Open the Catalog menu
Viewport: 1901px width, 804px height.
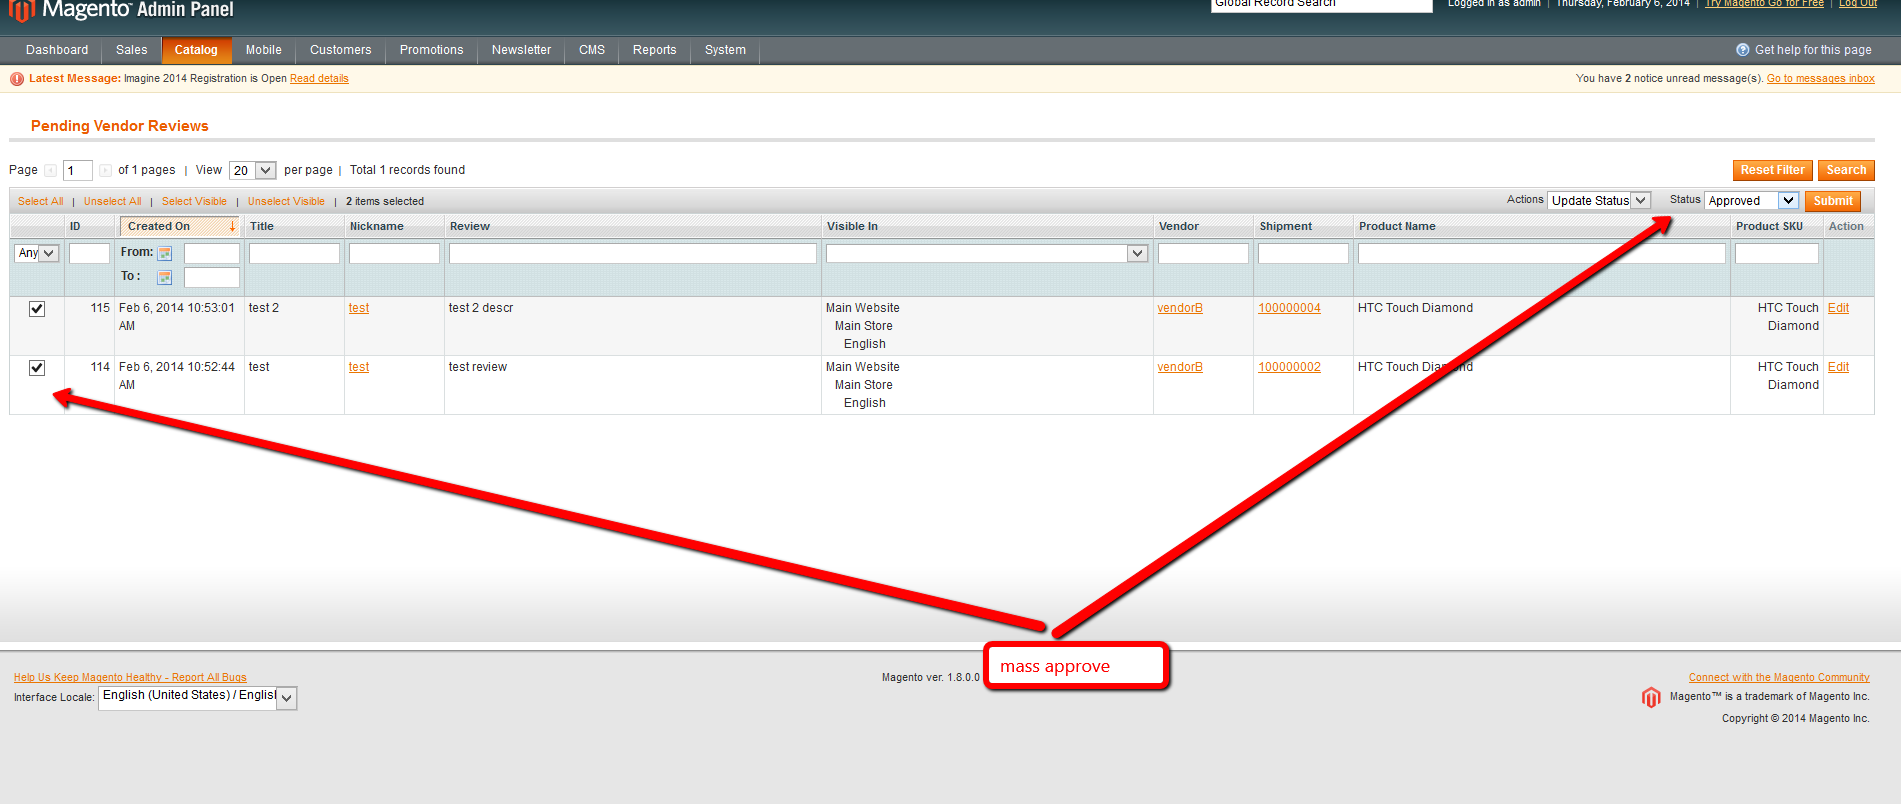[x=196, y=50]
